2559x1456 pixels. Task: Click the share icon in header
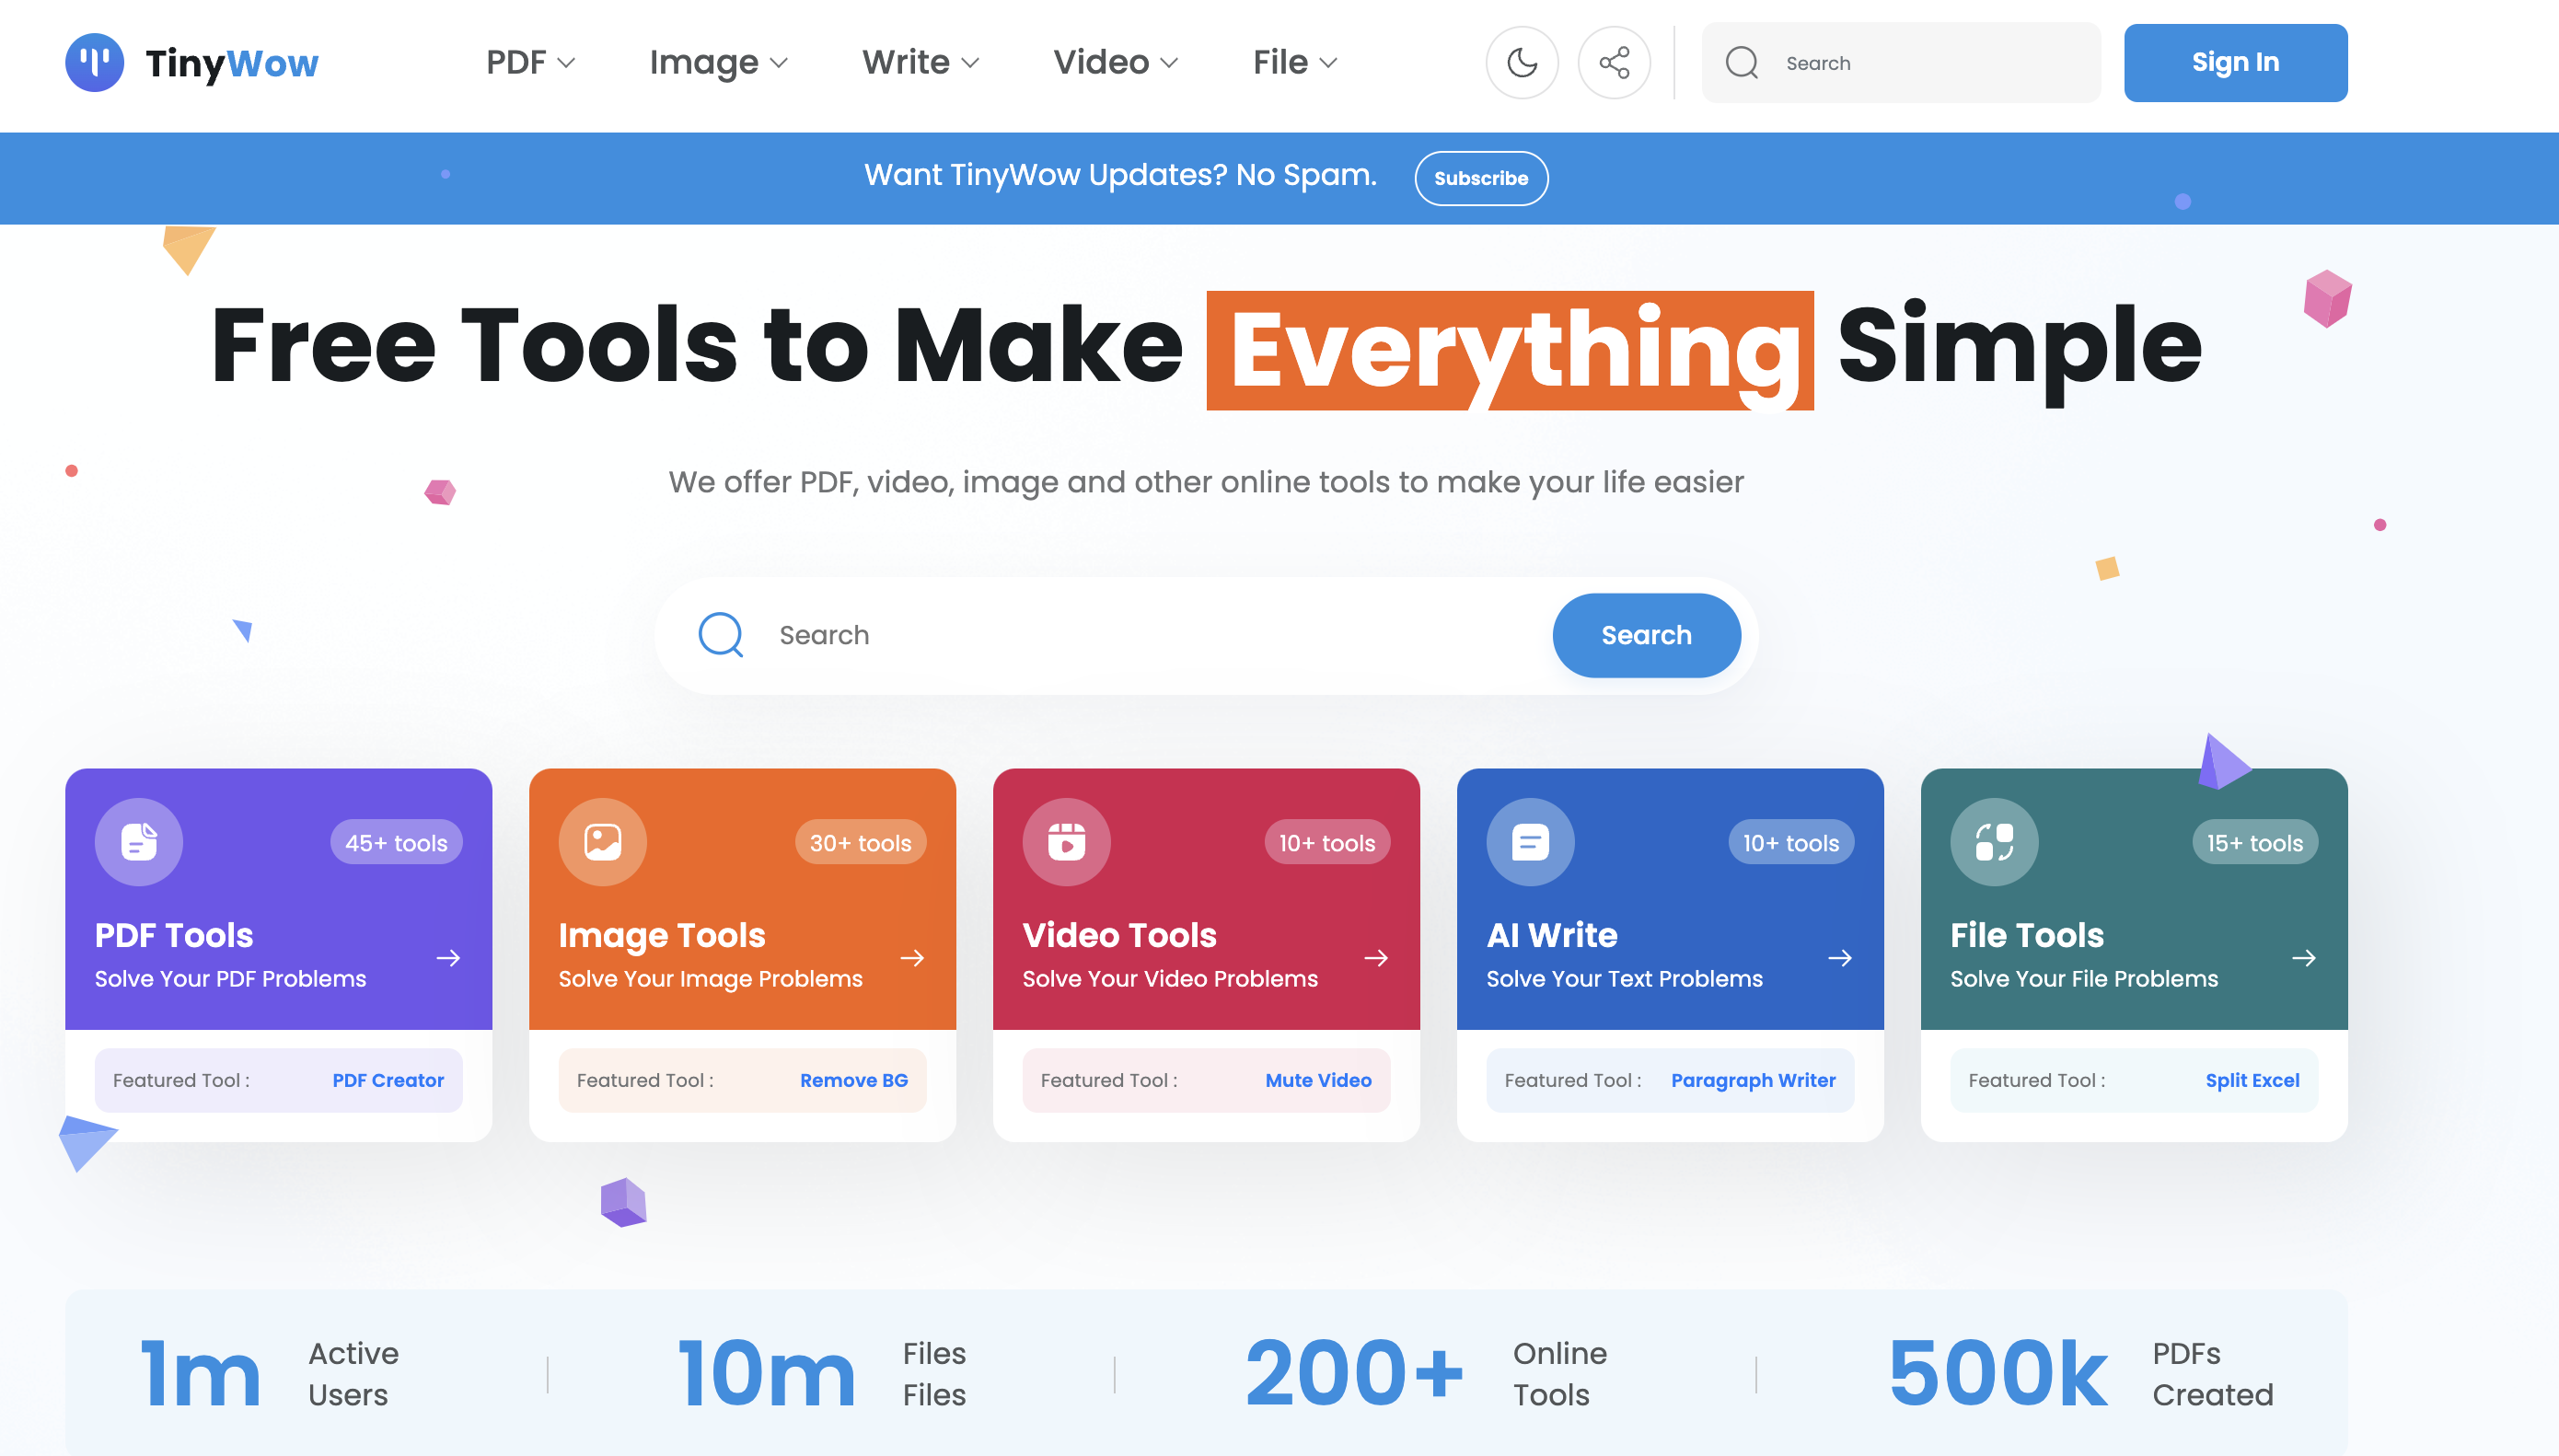pyautogui.click(x=1613, y=63)
